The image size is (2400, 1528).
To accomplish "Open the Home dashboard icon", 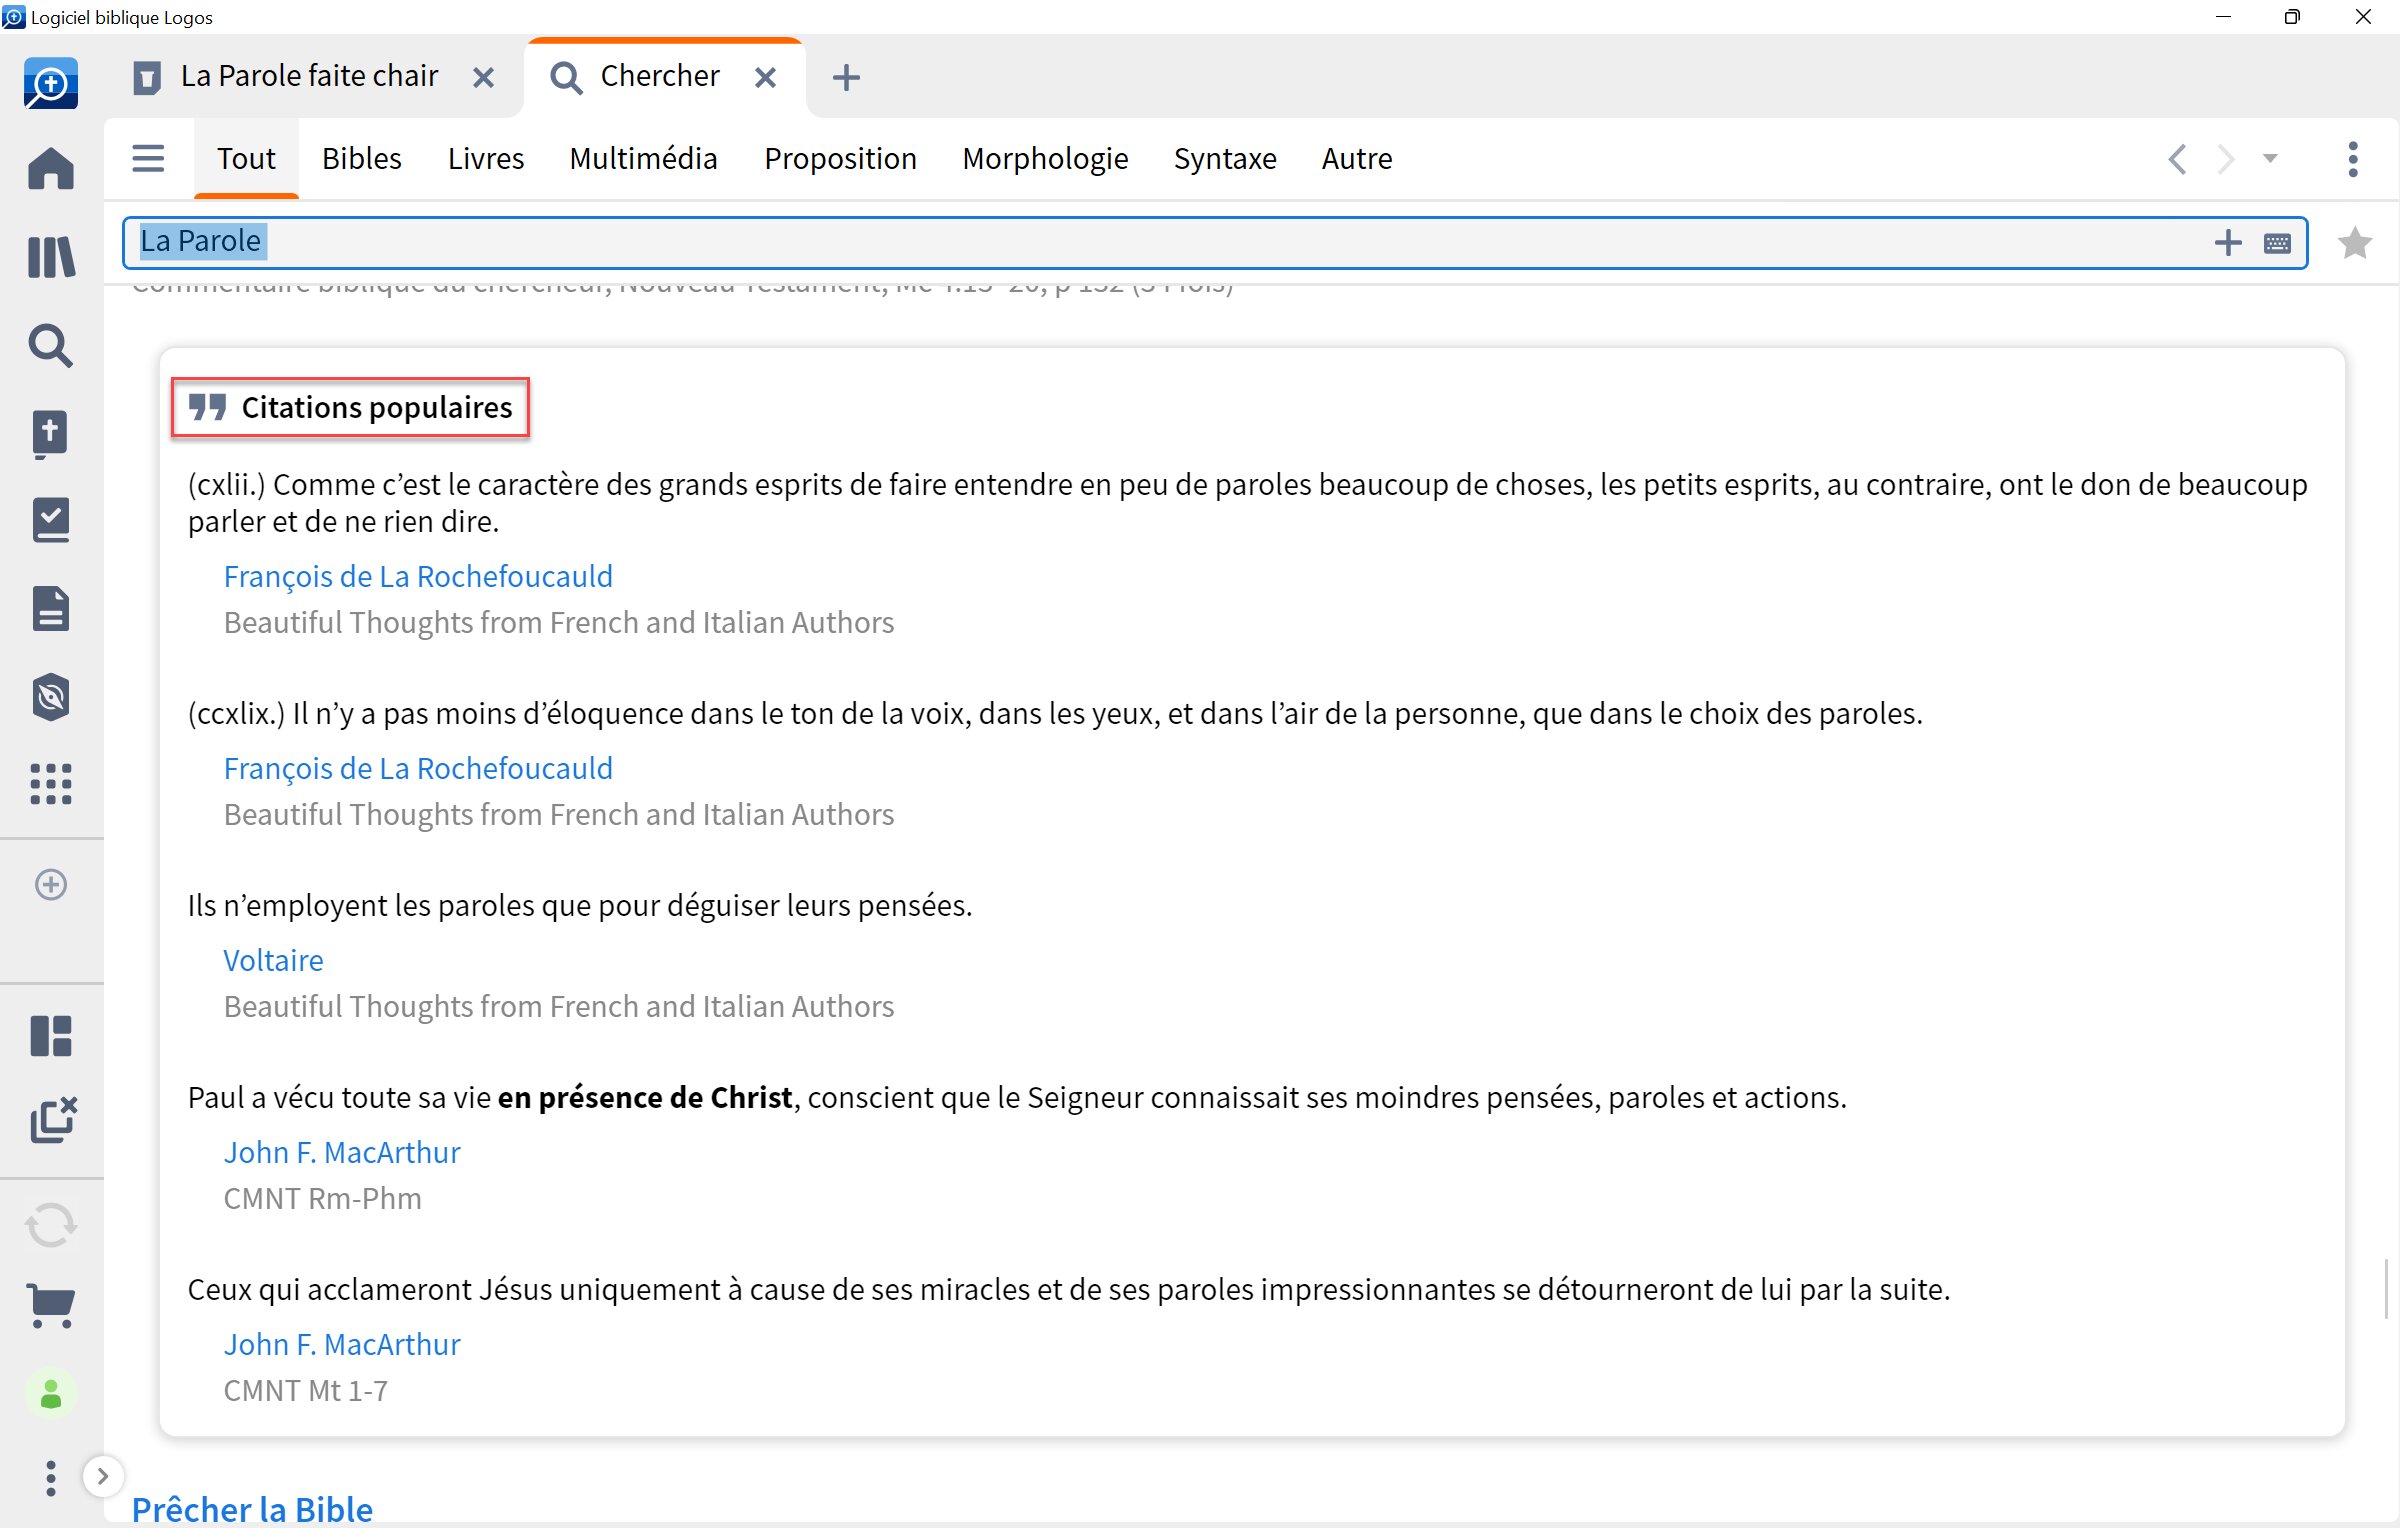I will tap(51, 168).
